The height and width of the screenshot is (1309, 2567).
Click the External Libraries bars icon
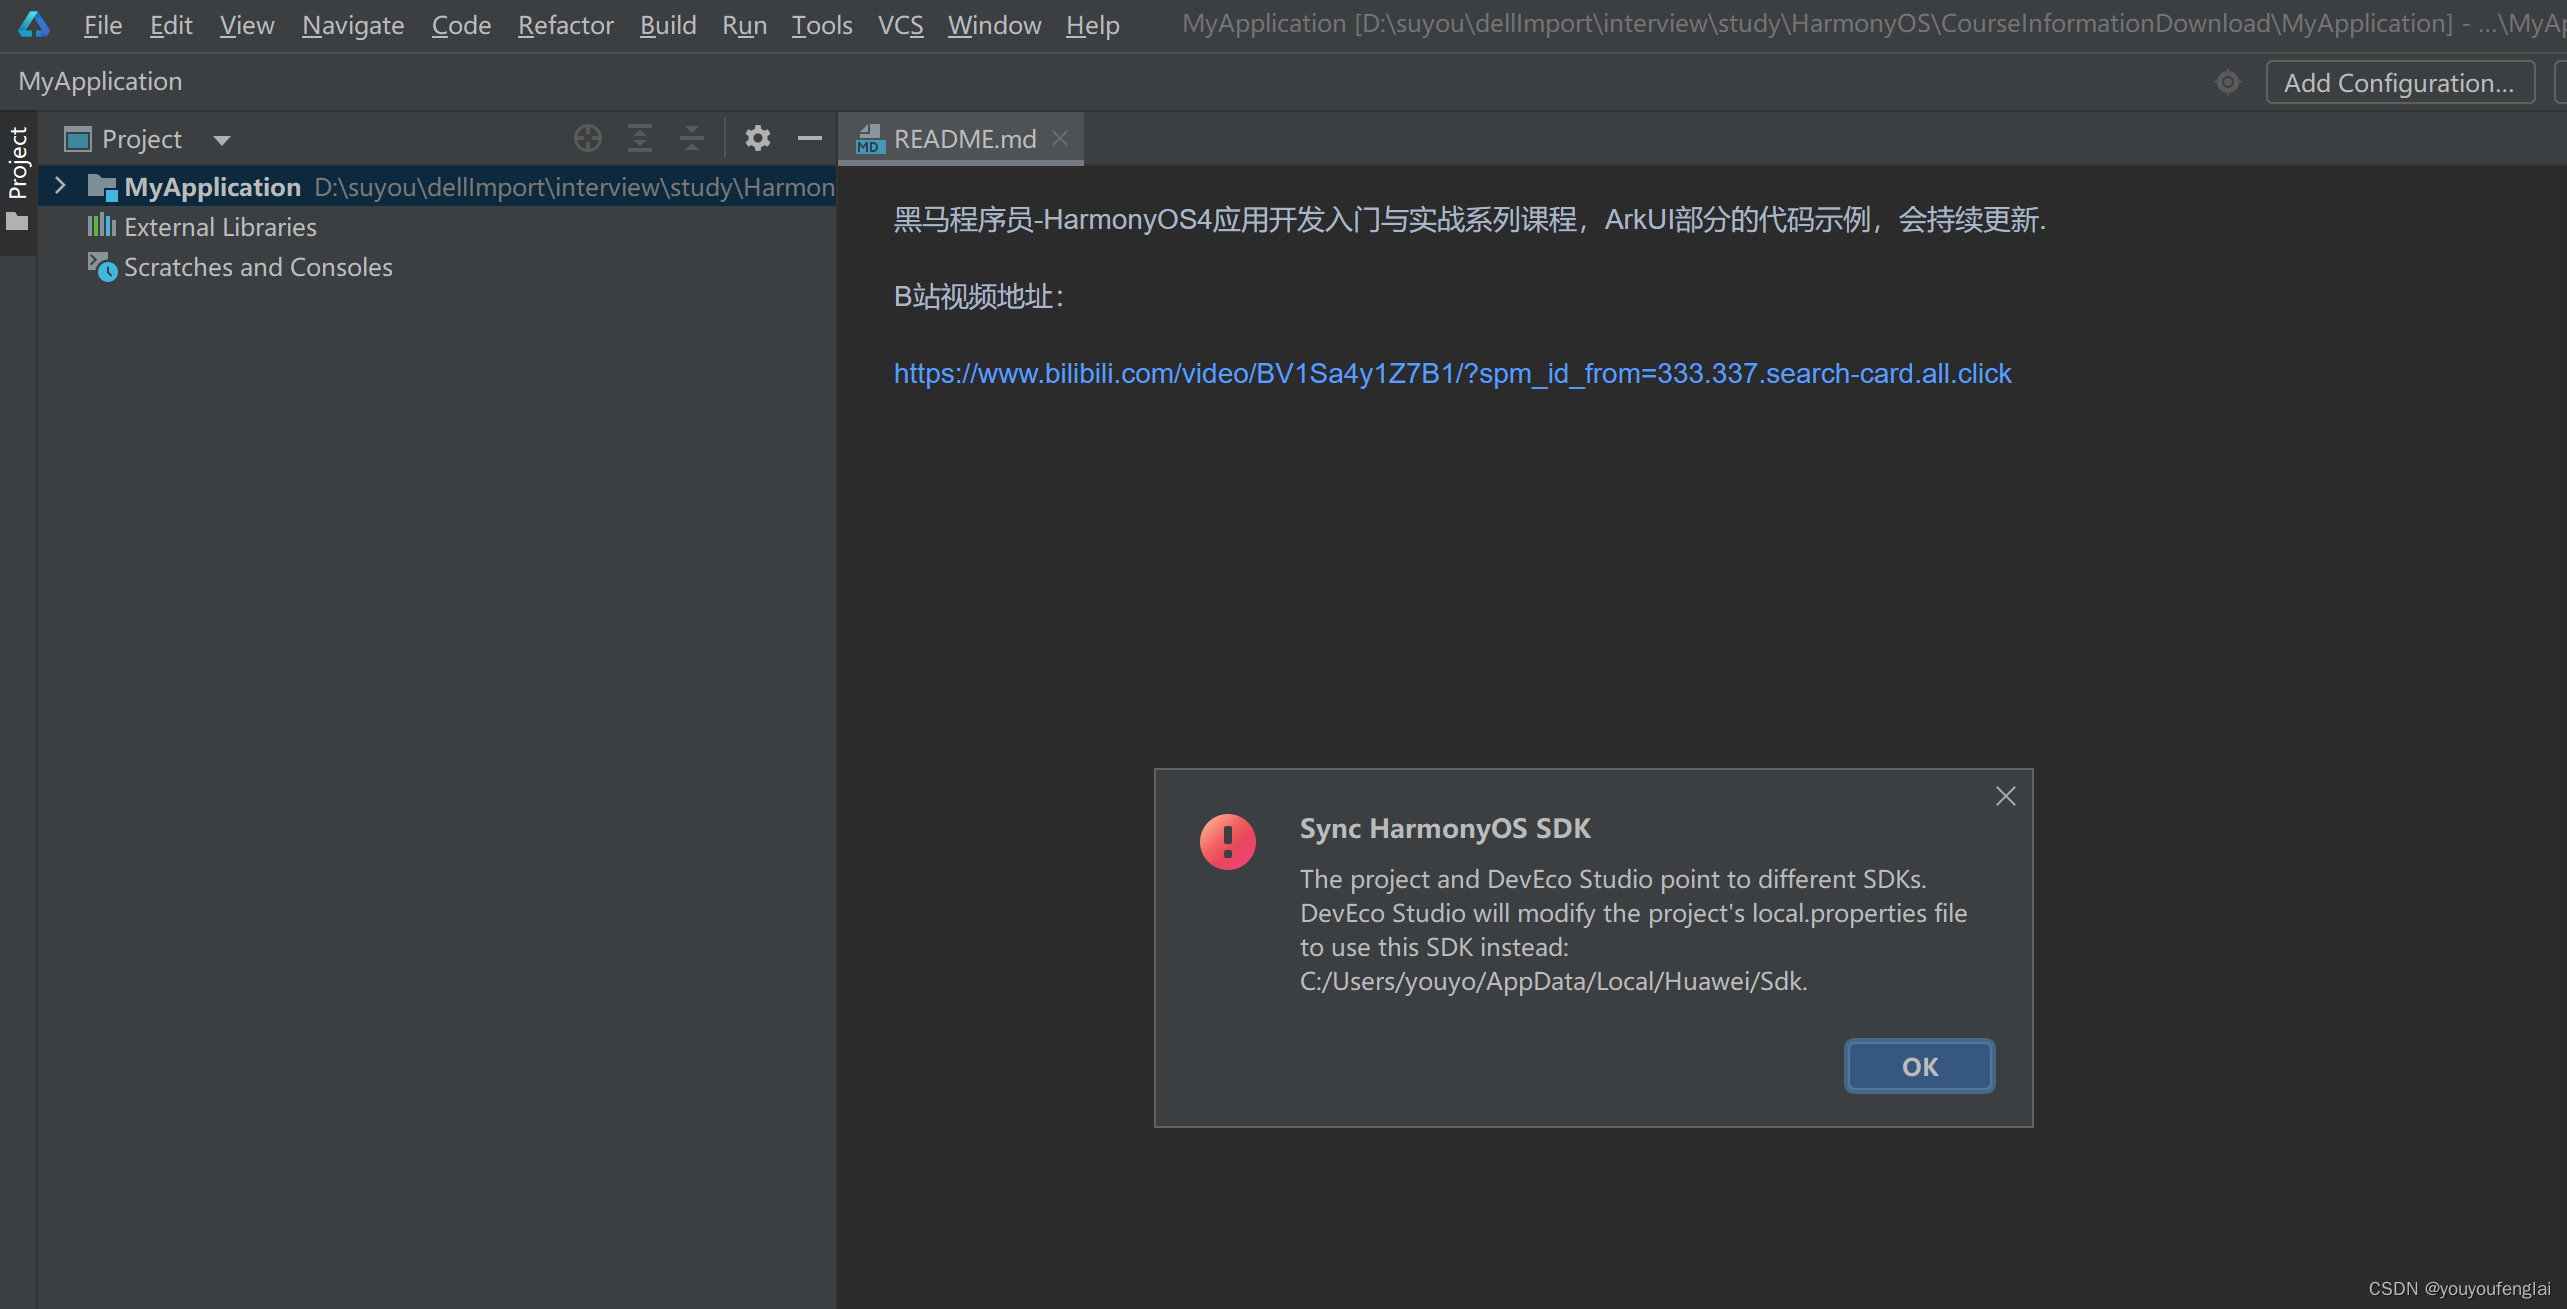coord(102,226)
